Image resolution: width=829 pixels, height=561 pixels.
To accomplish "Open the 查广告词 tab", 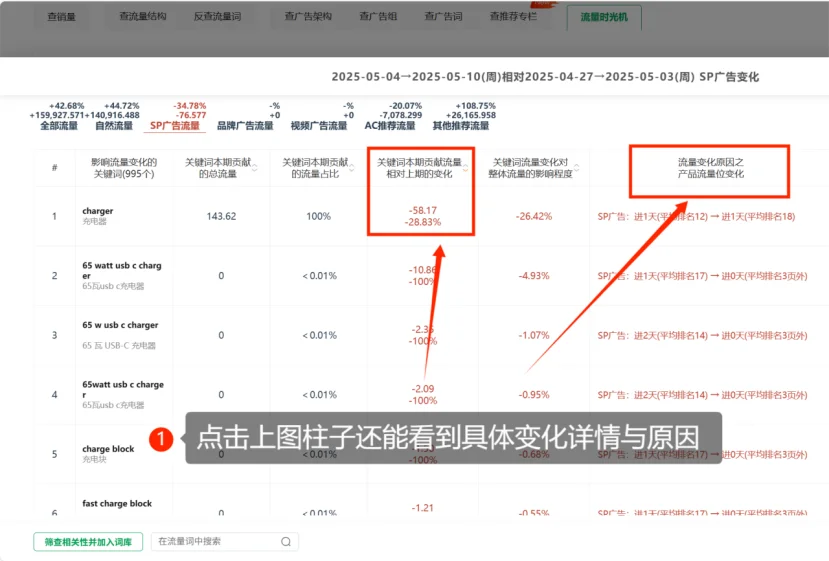I will point(443,16).
